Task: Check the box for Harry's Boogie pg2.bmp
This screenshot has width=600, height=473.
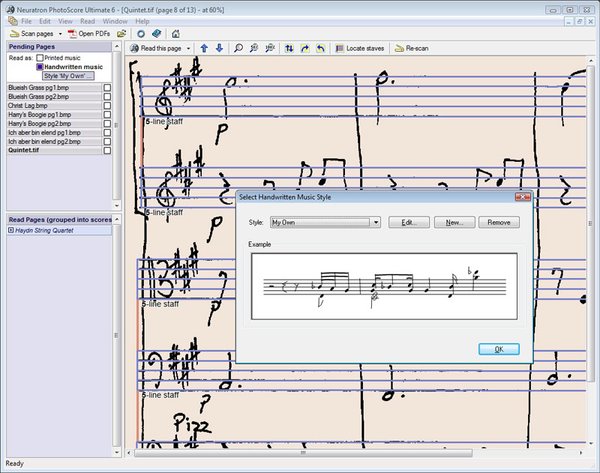Action: point(107,124)
